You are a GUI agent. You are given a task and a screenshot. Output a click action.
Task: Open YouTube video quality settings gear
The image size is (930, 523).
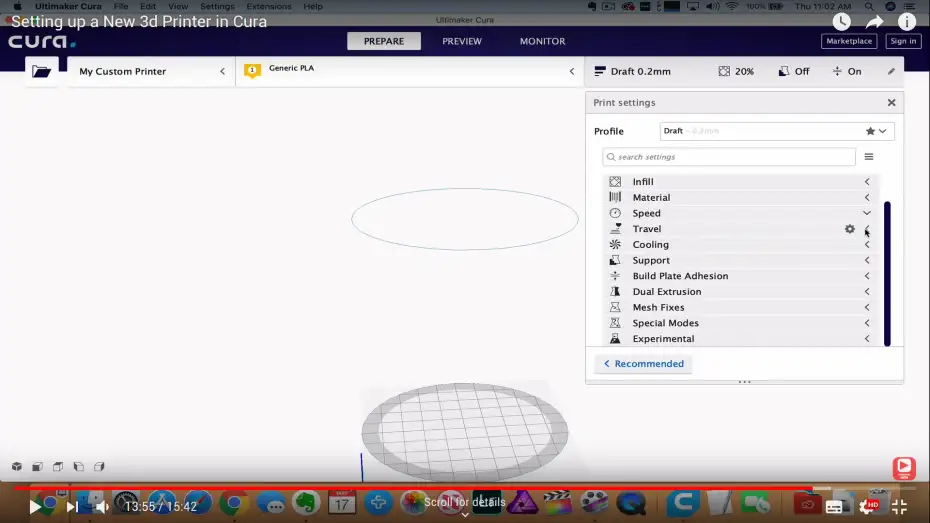tap(867, 506)
